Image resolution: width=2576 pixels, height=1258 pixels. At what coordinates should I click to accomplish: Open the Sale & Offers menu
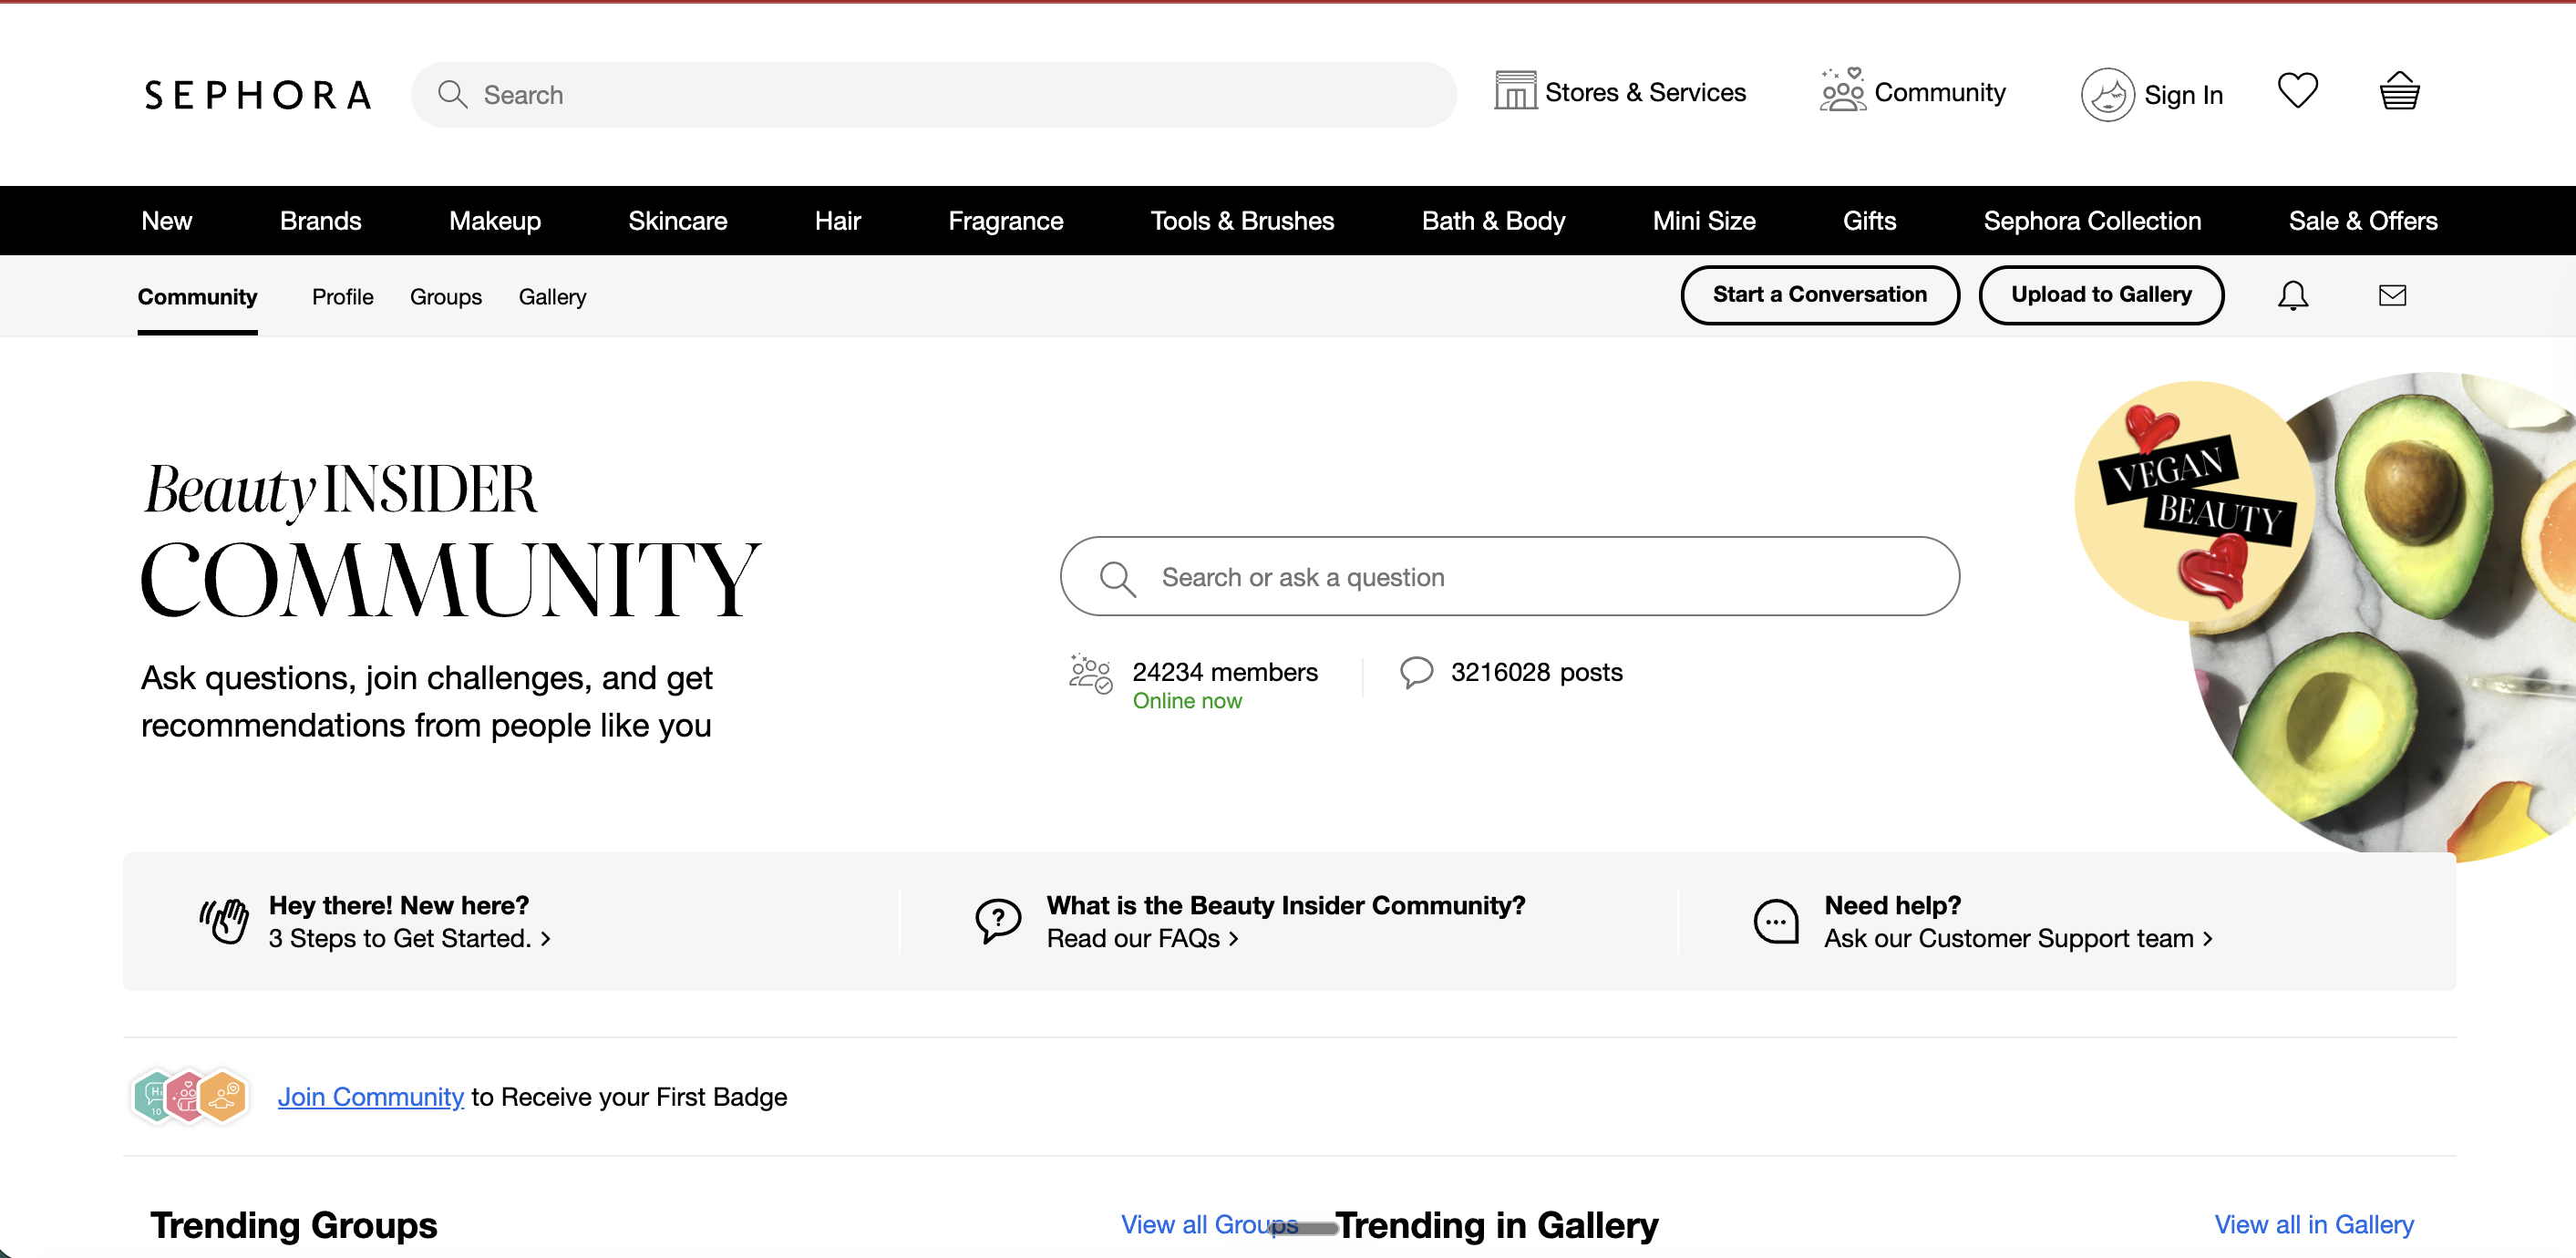tap(2363, 221)
